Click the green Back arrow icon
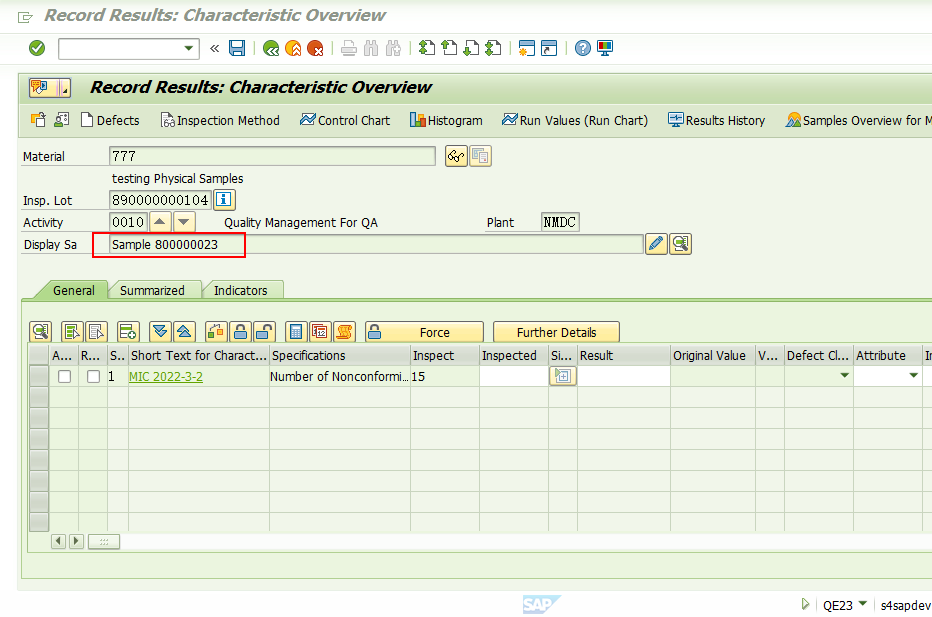Viewport: 932px width, 617px height. pos(271,48)
